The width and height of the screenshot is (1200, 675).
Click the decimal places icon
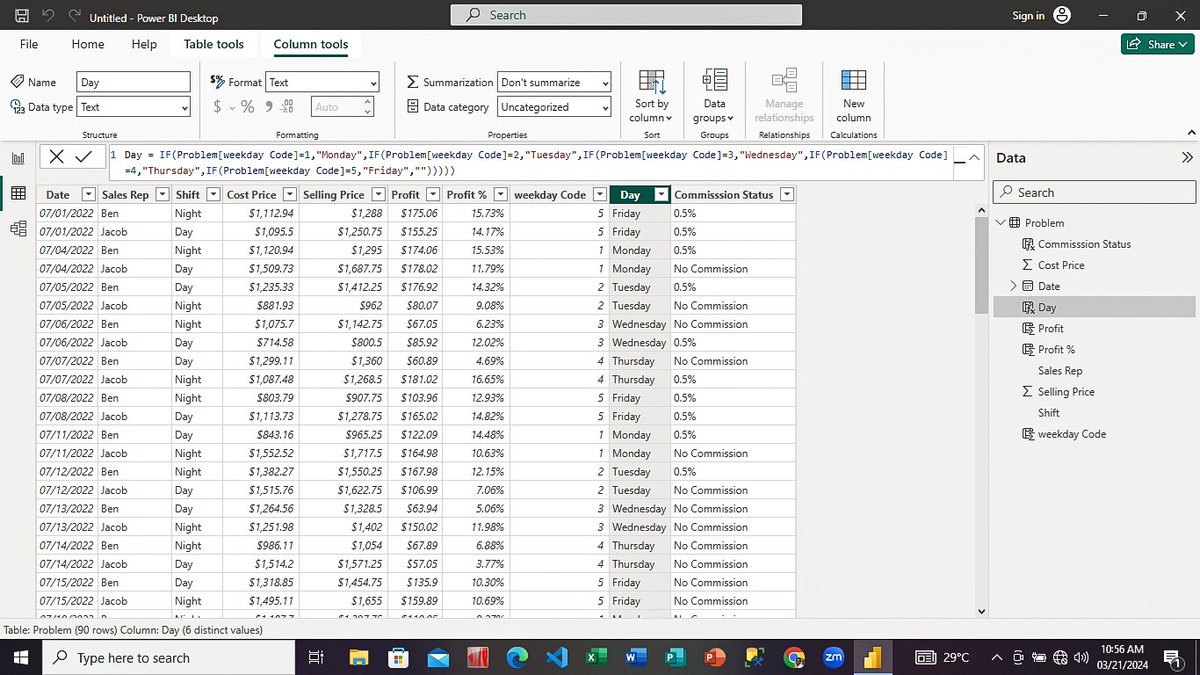pyautogui.click(x=288, y=106)
